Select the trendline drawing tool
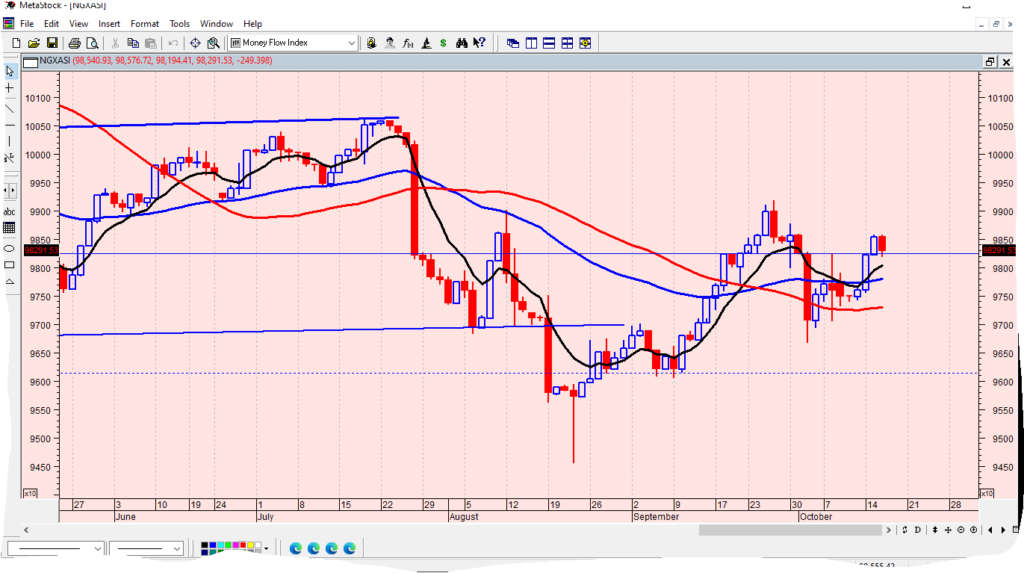This screenshot has height=573, width=1024. [x=10, y=109]
